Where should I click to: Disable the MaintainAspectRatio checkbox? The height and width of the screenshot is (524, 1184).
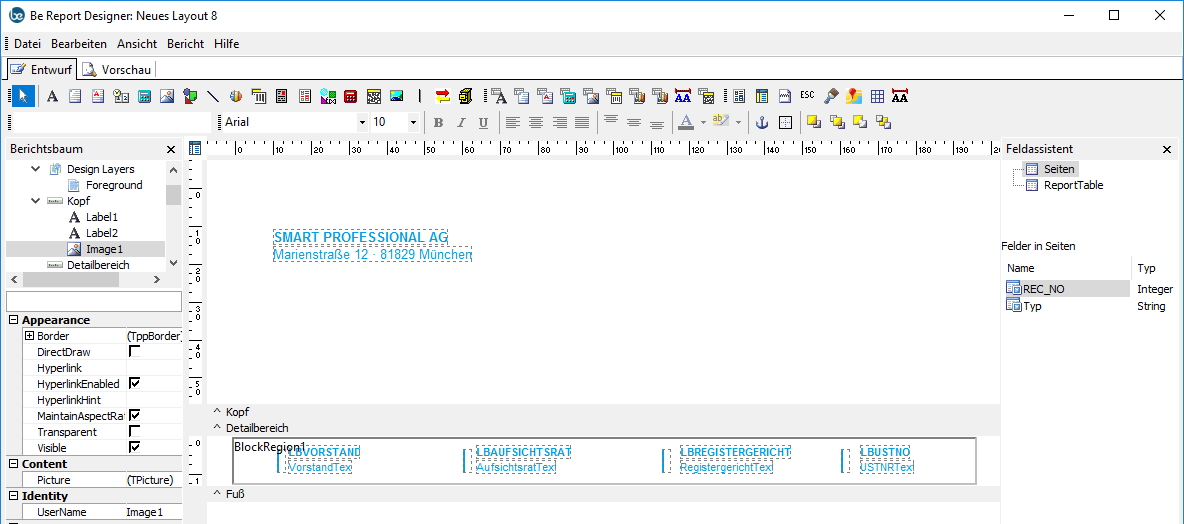[x=134, y=416]
